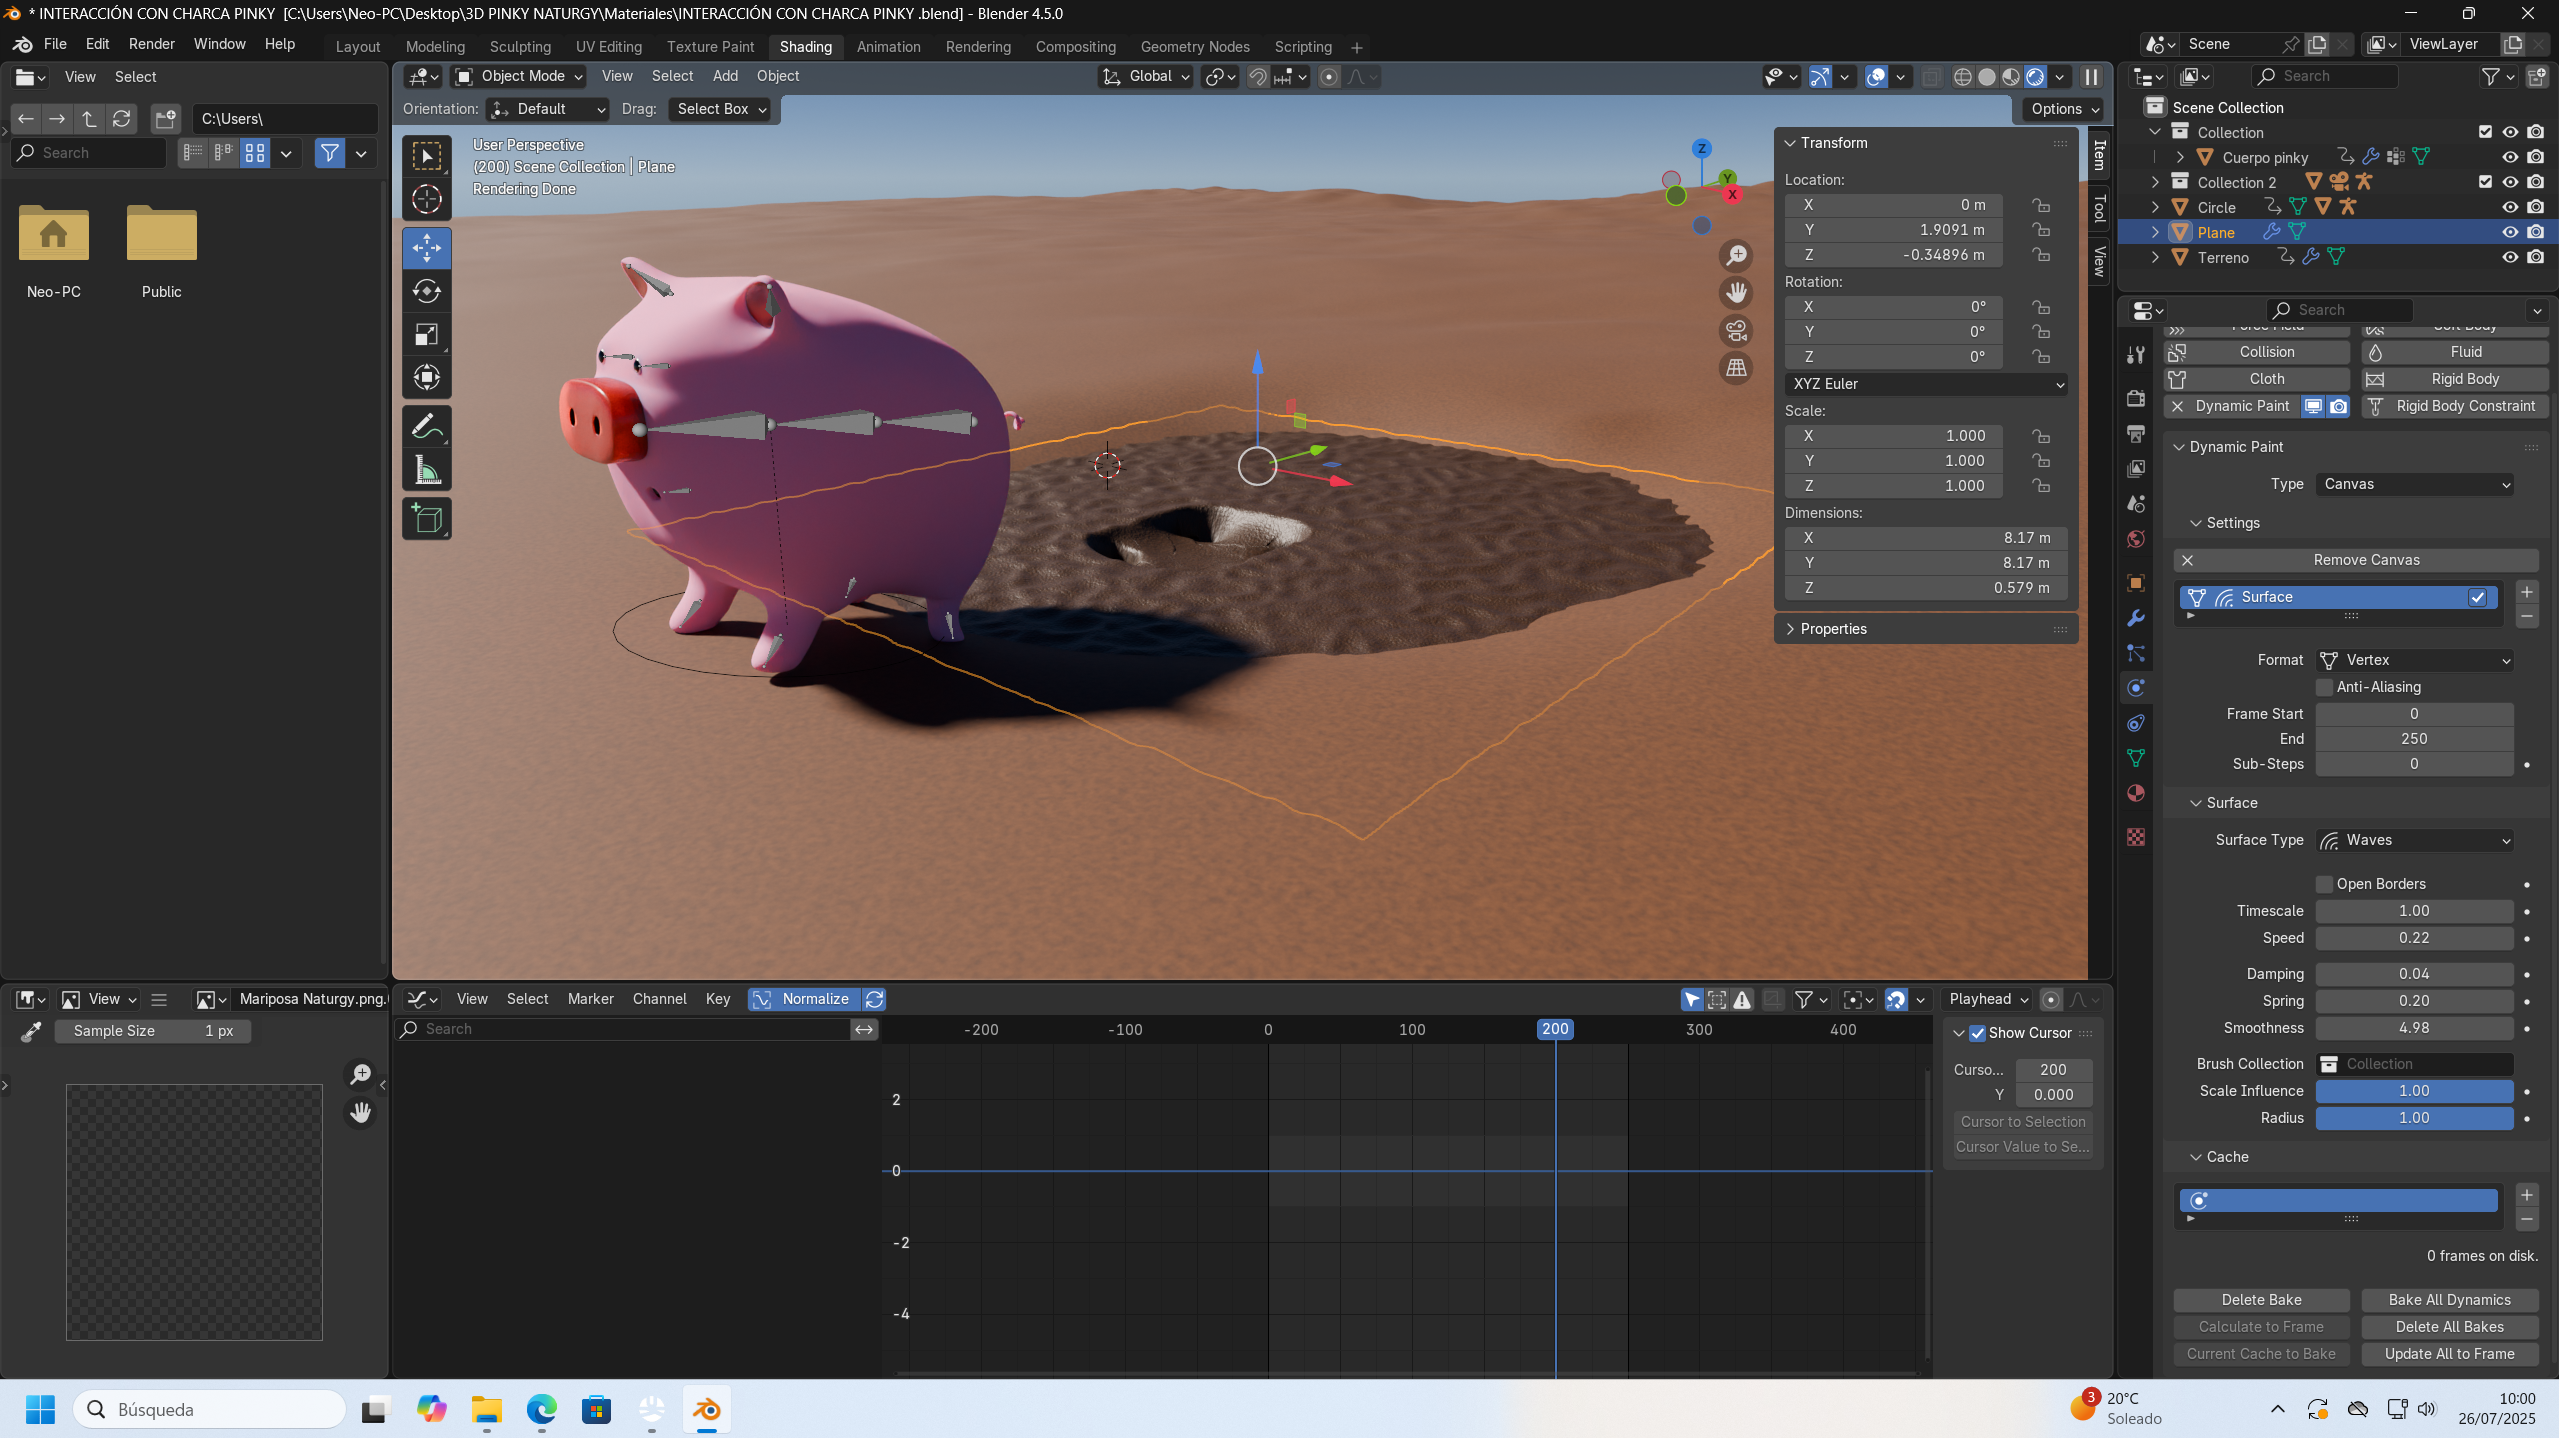Enable the Anti-Aliasing checkbox
The image size is (2559, 1438).
[x=2325, y=687]
